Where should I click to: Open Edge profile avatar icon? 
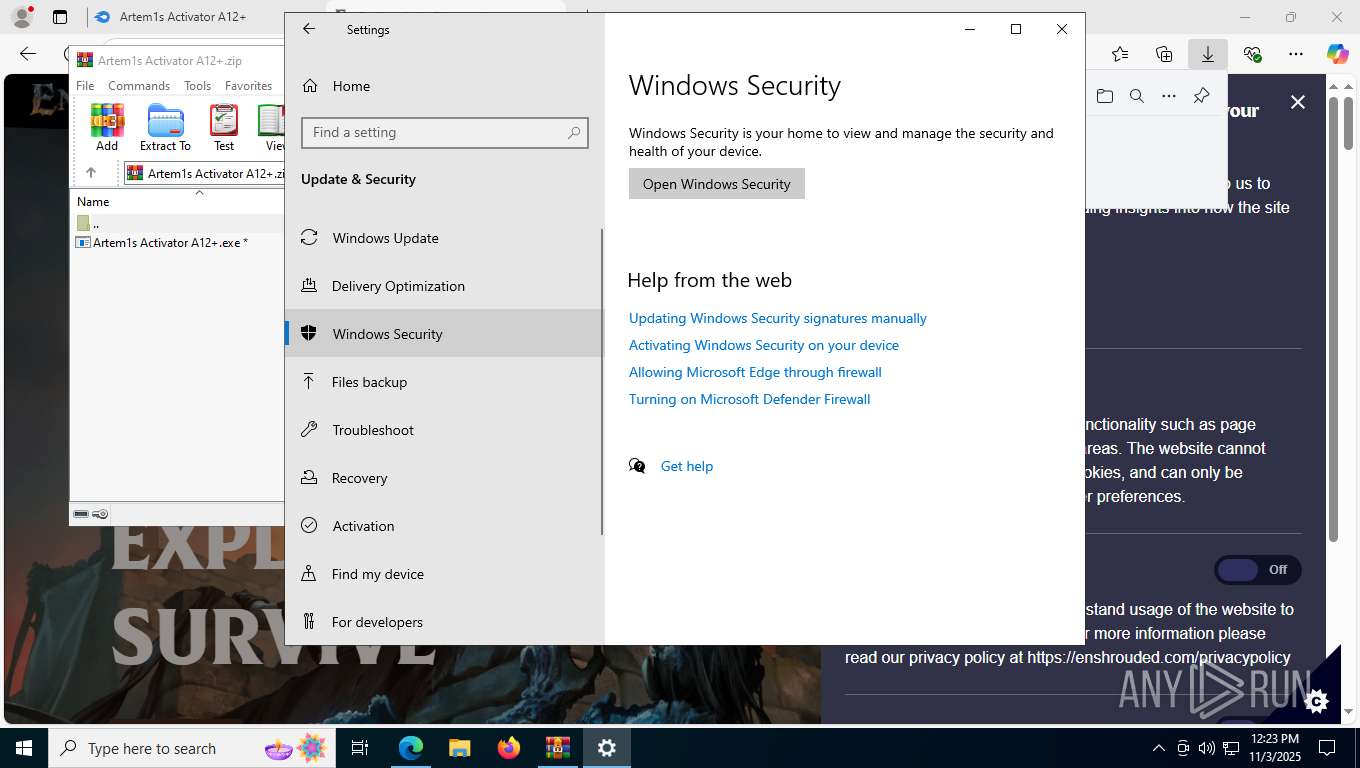point(22,17)
